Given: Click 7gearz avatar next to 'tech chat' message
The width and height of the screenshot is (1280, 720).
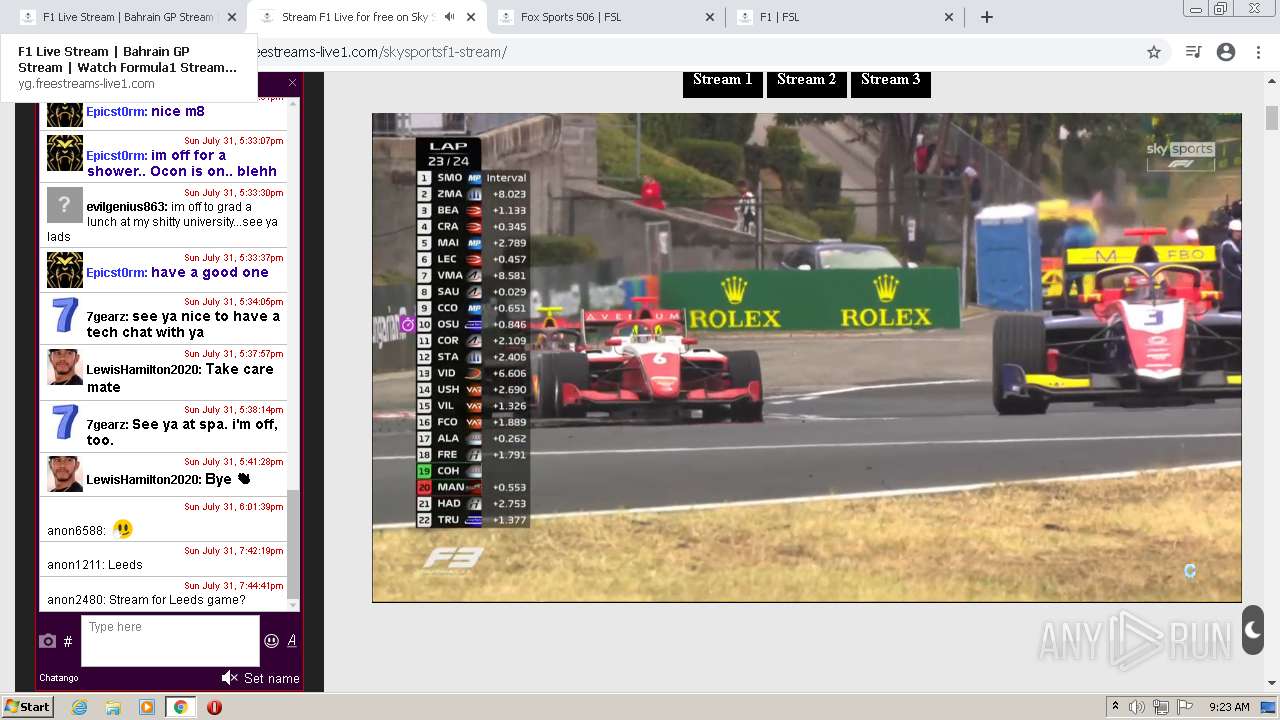Looking at the screenshot, I should [65, 314].
